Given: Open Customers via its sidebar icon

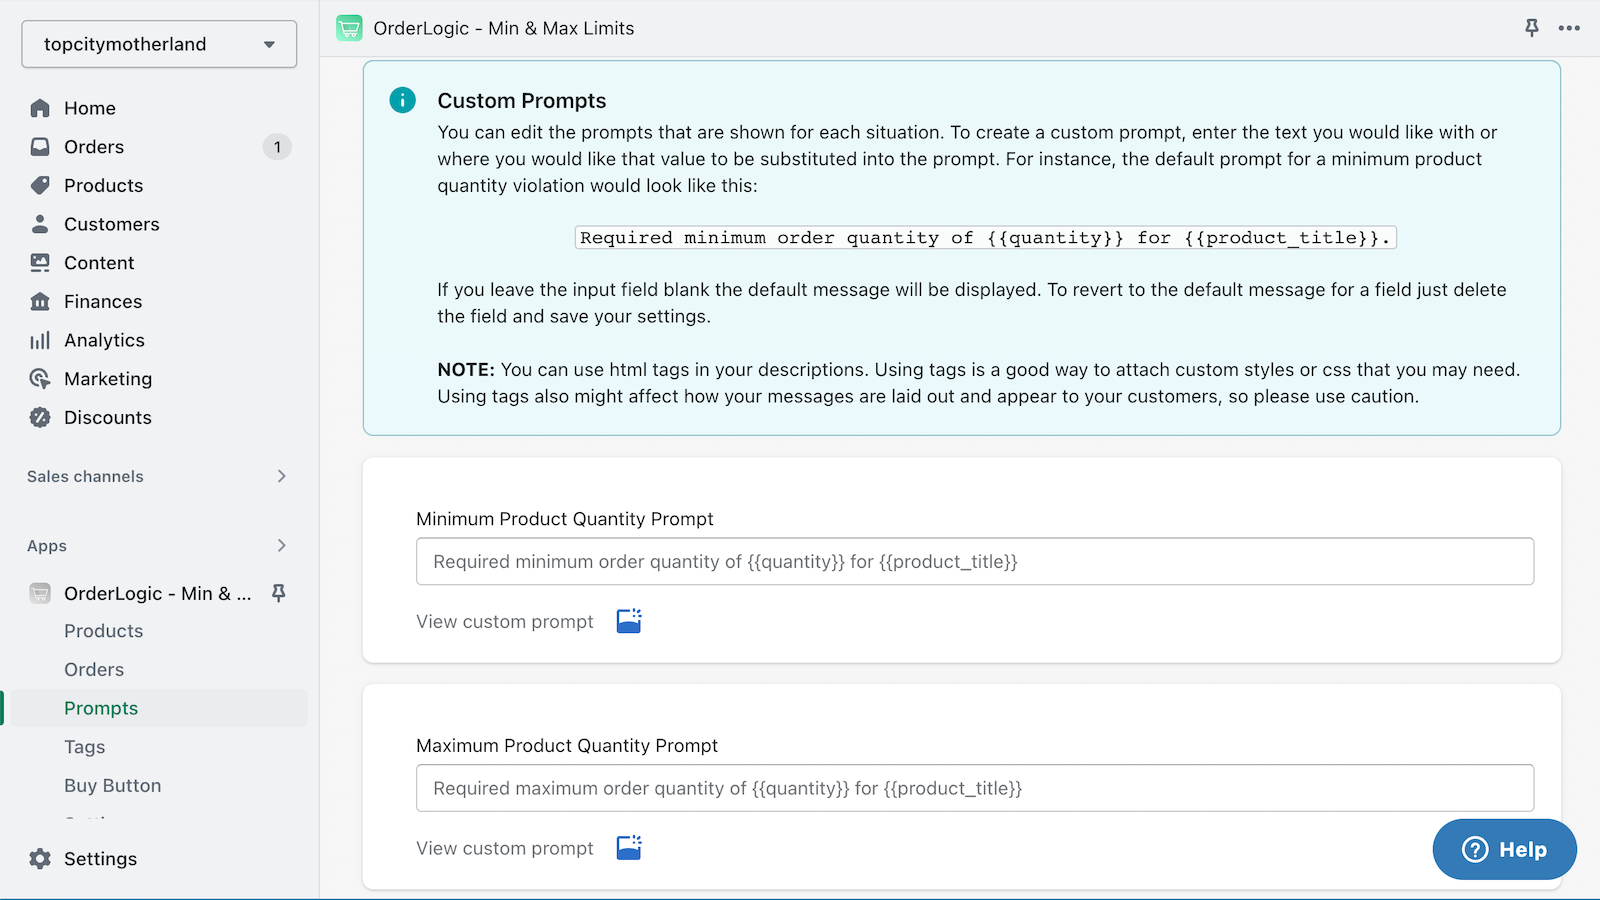Looking at the screenshot, I should (x=40, y=224).
